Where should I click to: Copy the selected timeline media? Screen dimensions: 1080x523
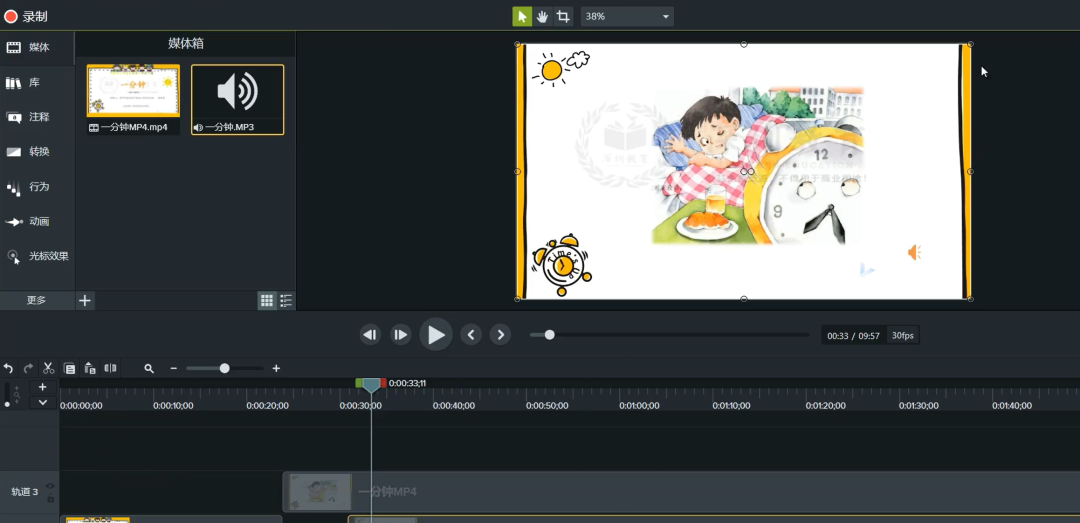point(69,369)
